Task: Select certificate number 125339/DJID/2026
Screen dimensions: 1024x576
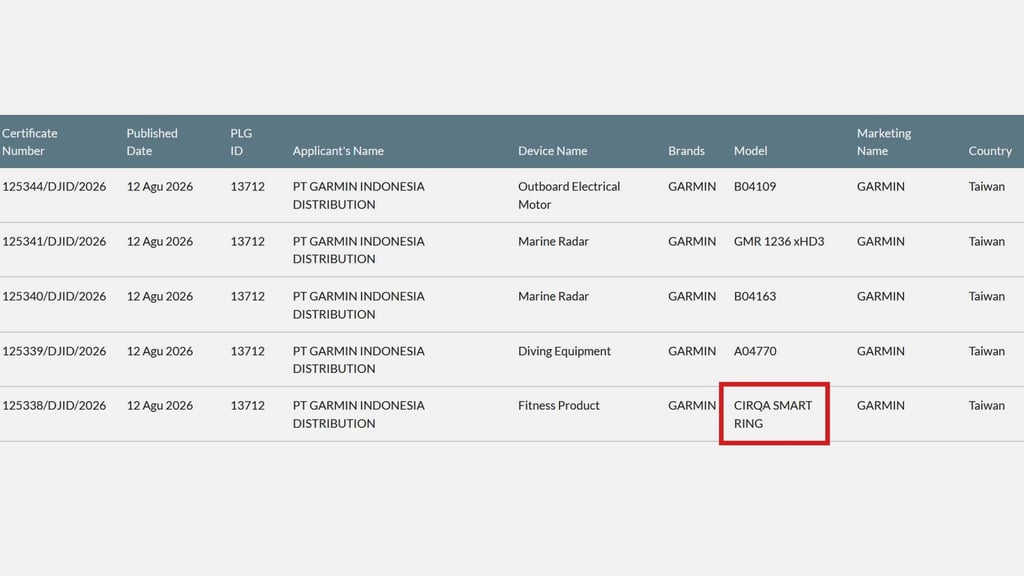Action: click(x=54, y=351)
